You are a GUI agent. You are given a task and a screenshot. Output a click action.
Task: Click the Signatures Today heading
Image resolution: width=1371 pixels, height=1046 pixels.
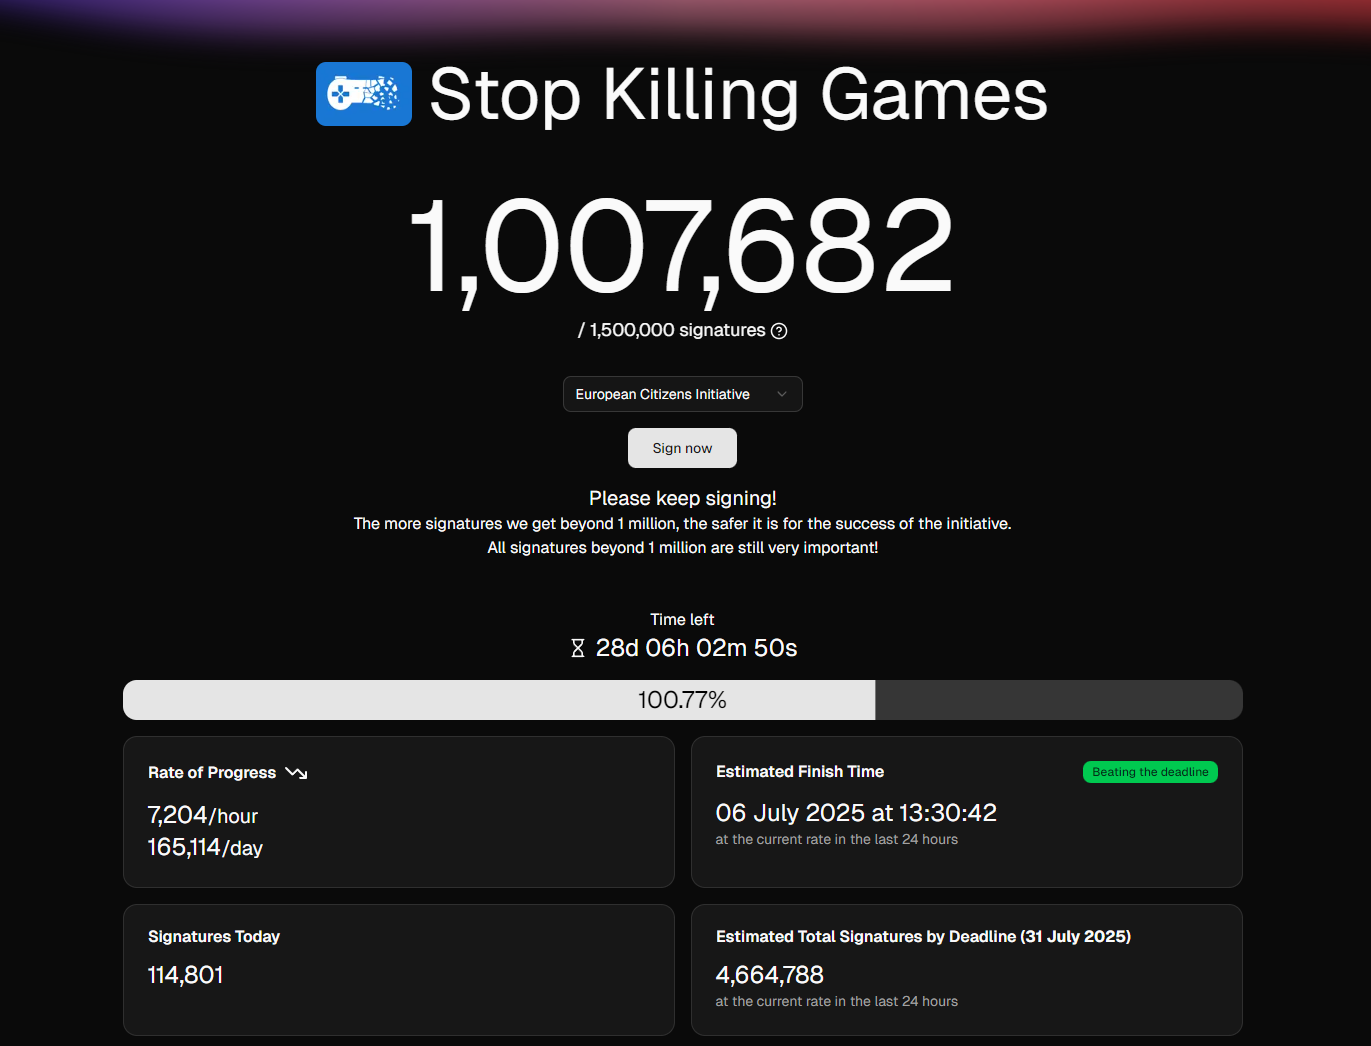pyautogui.click(x=214, y=936)
